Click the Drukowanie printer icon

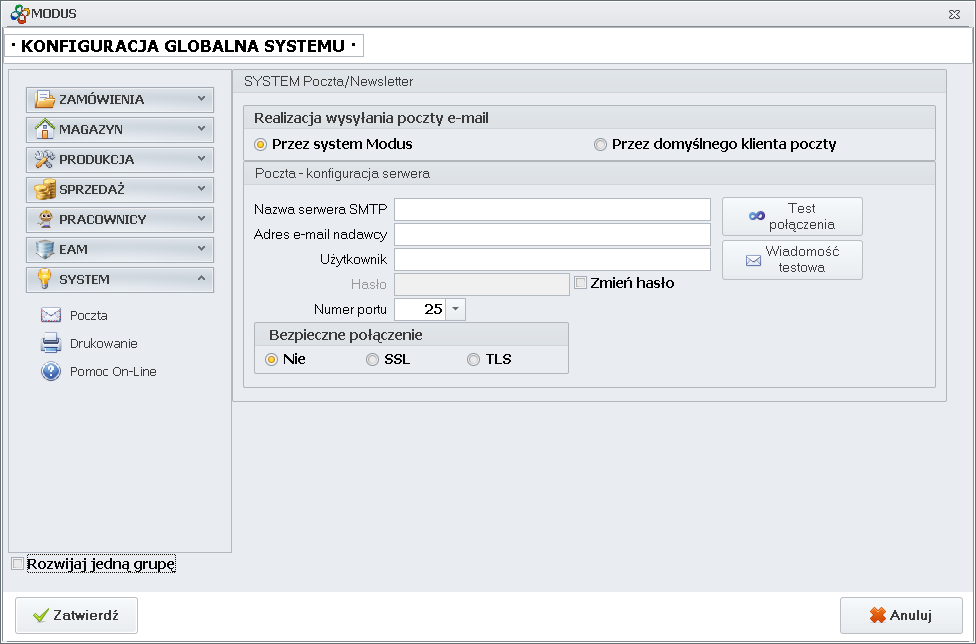51,343
